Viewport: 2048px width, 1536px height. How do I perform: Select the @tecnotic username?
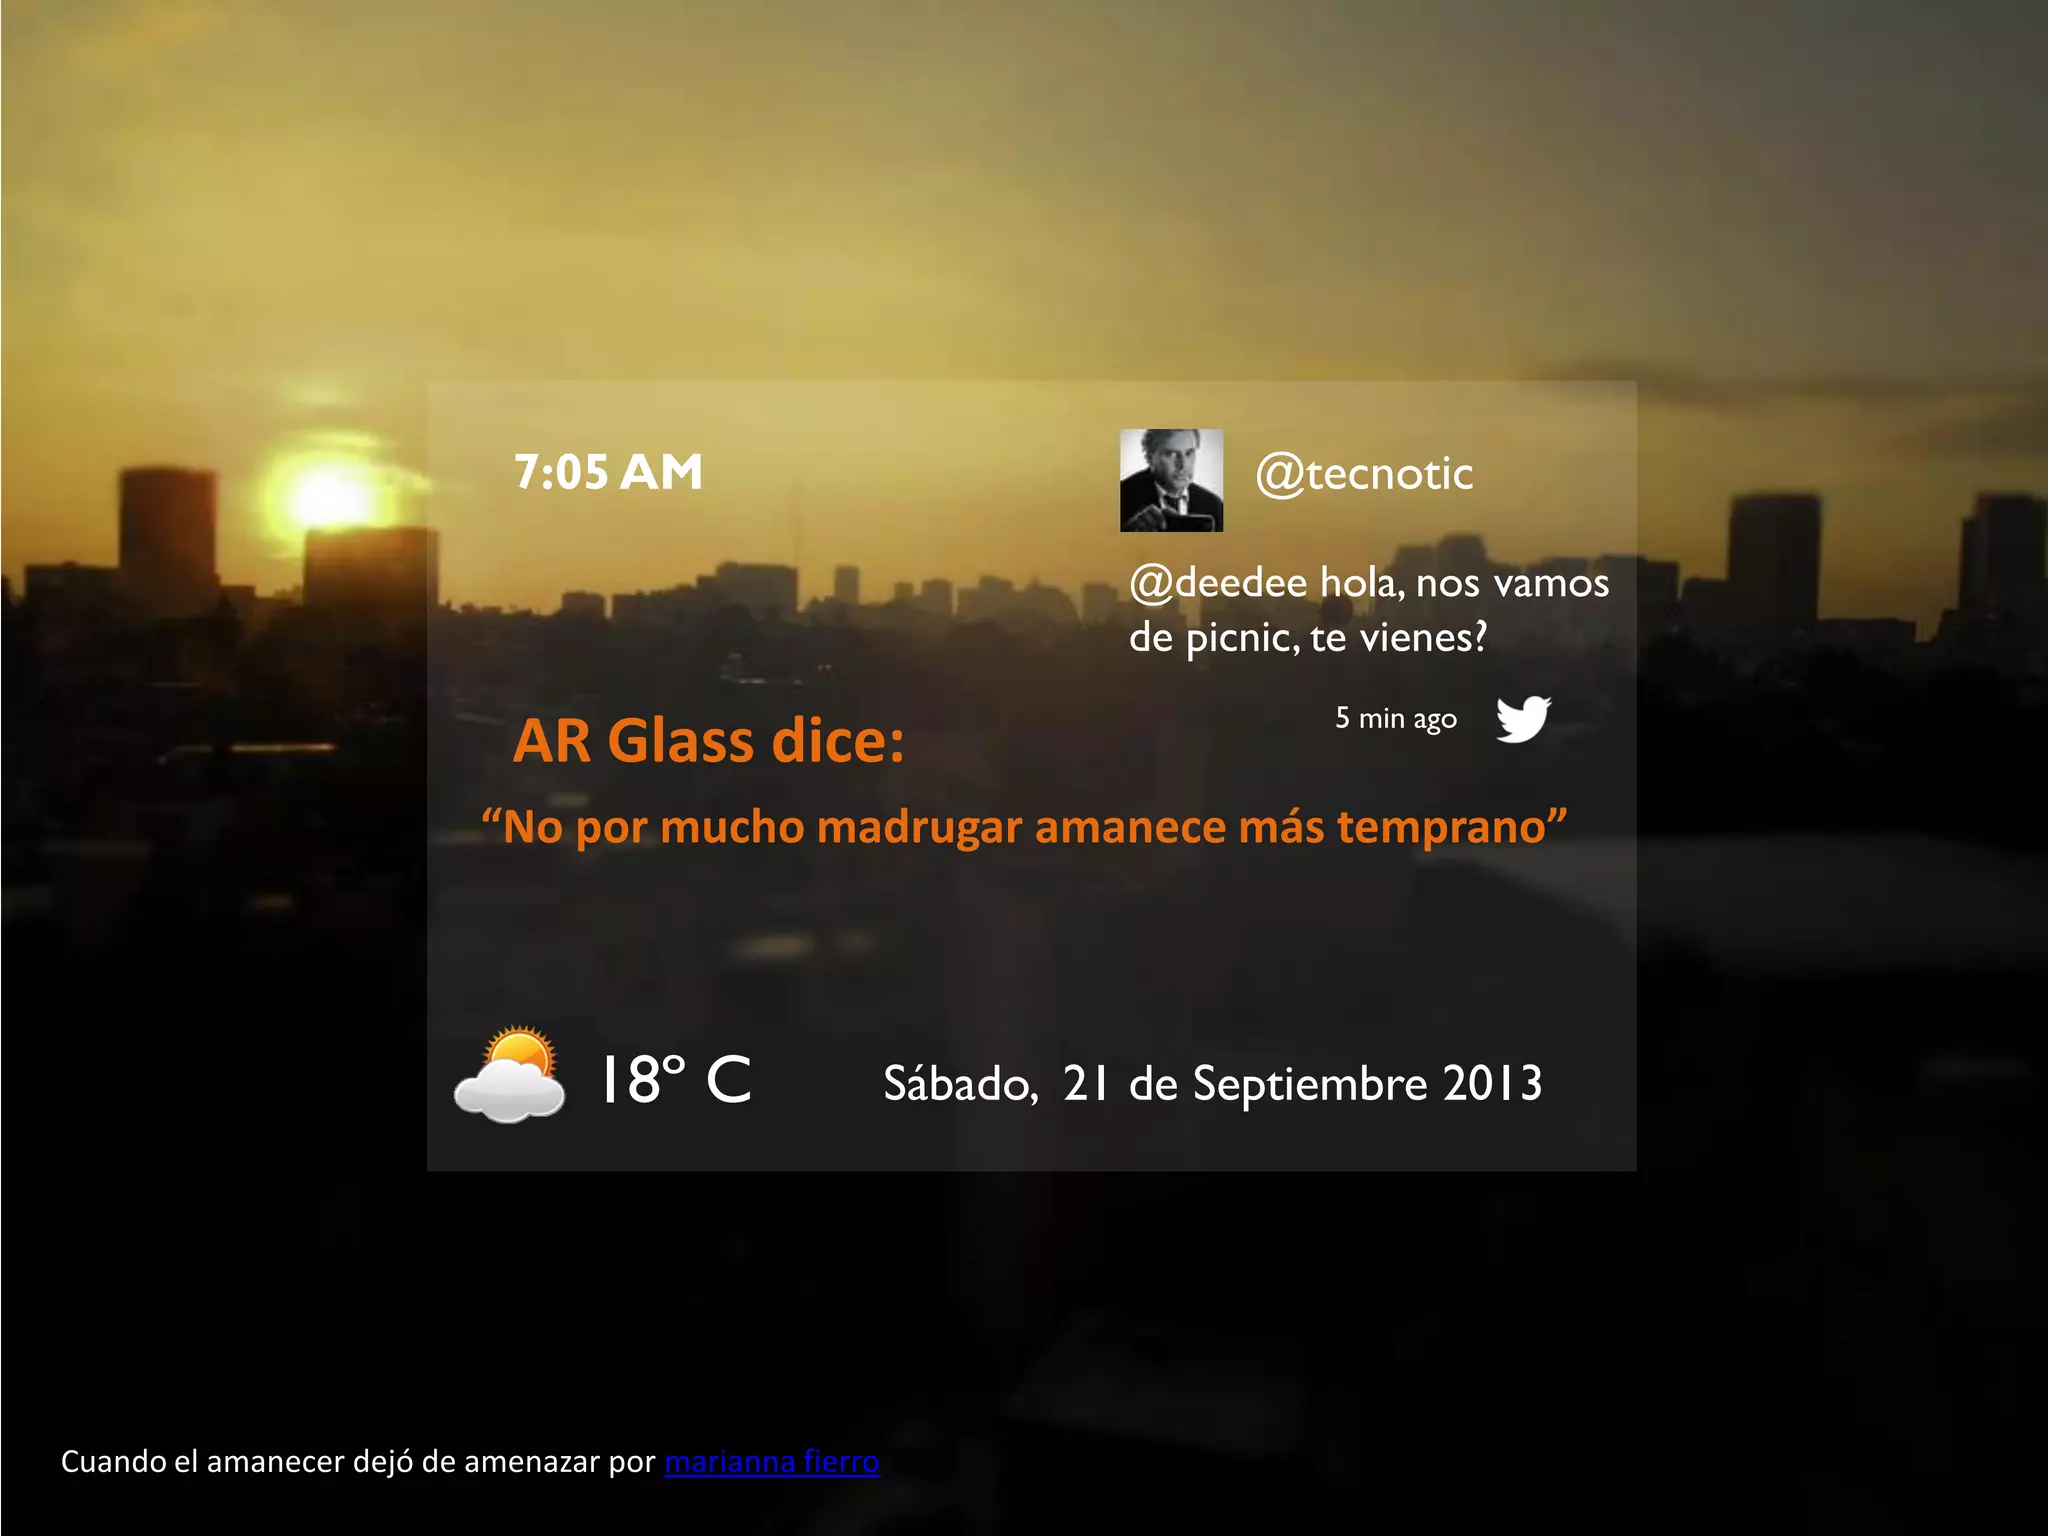coord(1364,474)
